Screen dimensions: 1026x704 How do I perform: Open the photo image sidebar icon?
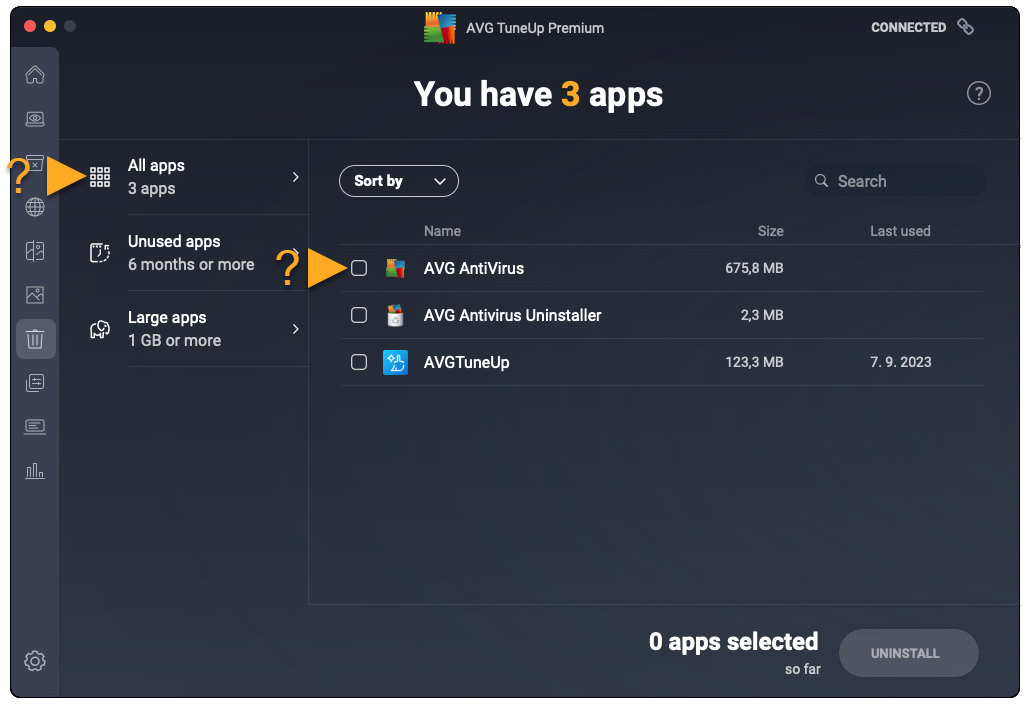pos(35,295)
